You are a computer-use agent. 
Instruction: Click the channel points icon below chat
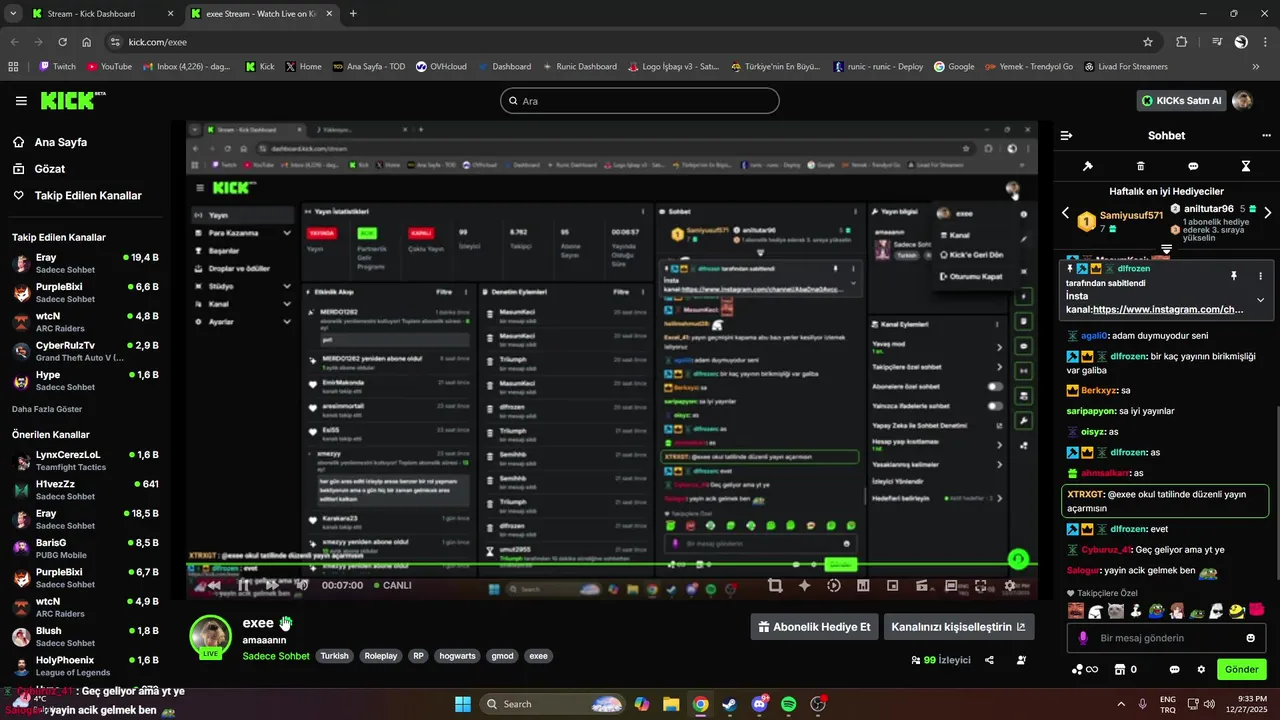(x=1085, y=669)
